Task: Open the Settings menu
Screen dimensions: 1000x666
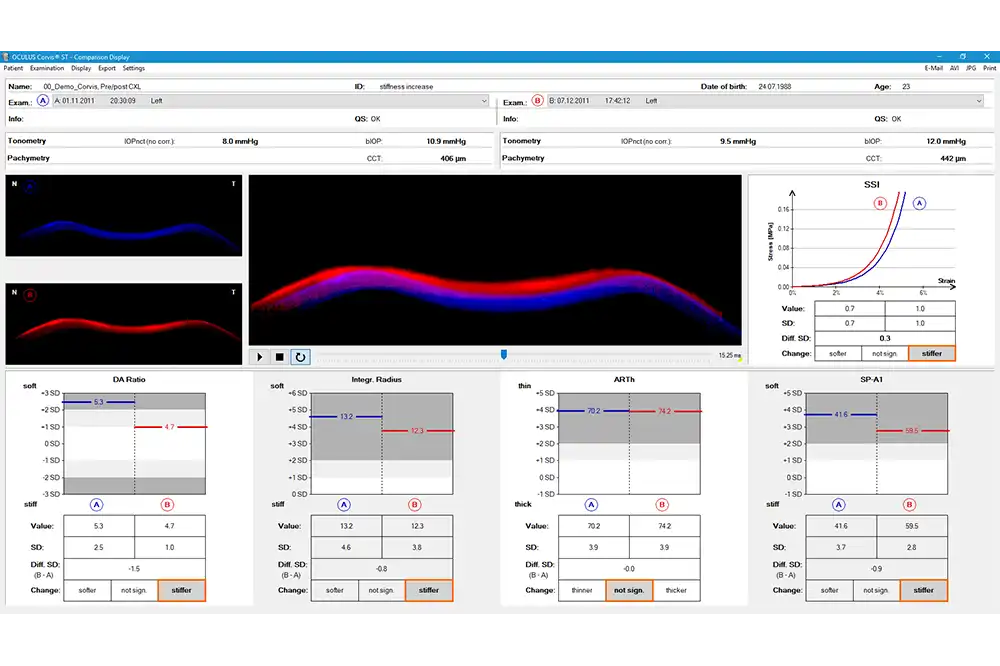Action: tap(134, 68)
